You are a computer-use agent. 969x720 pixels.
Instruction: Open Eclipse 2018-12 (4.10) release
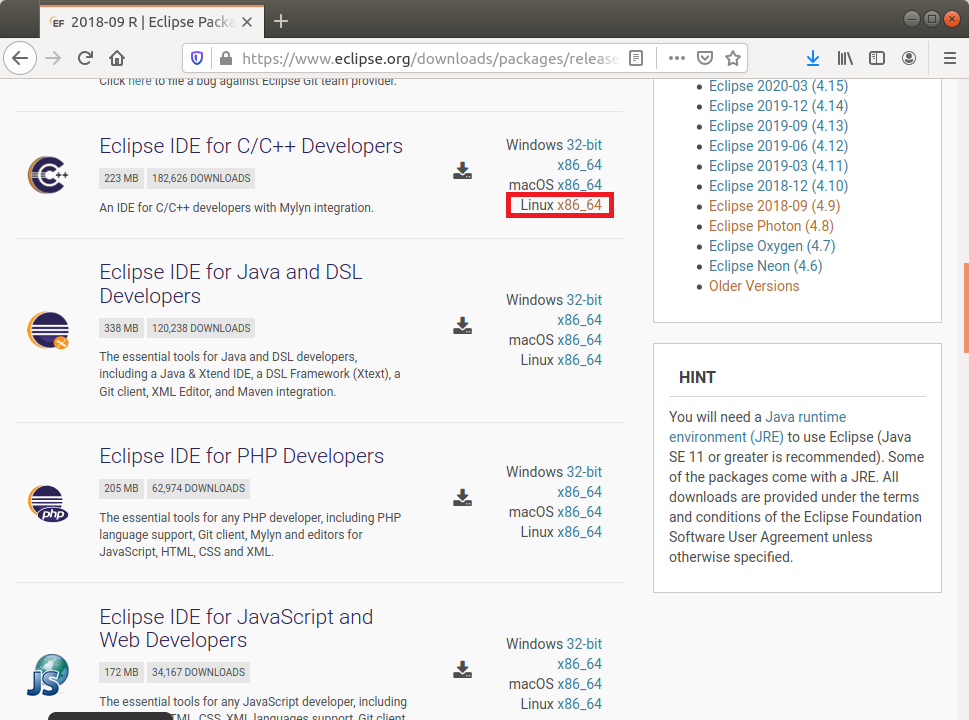pos(778,186)
